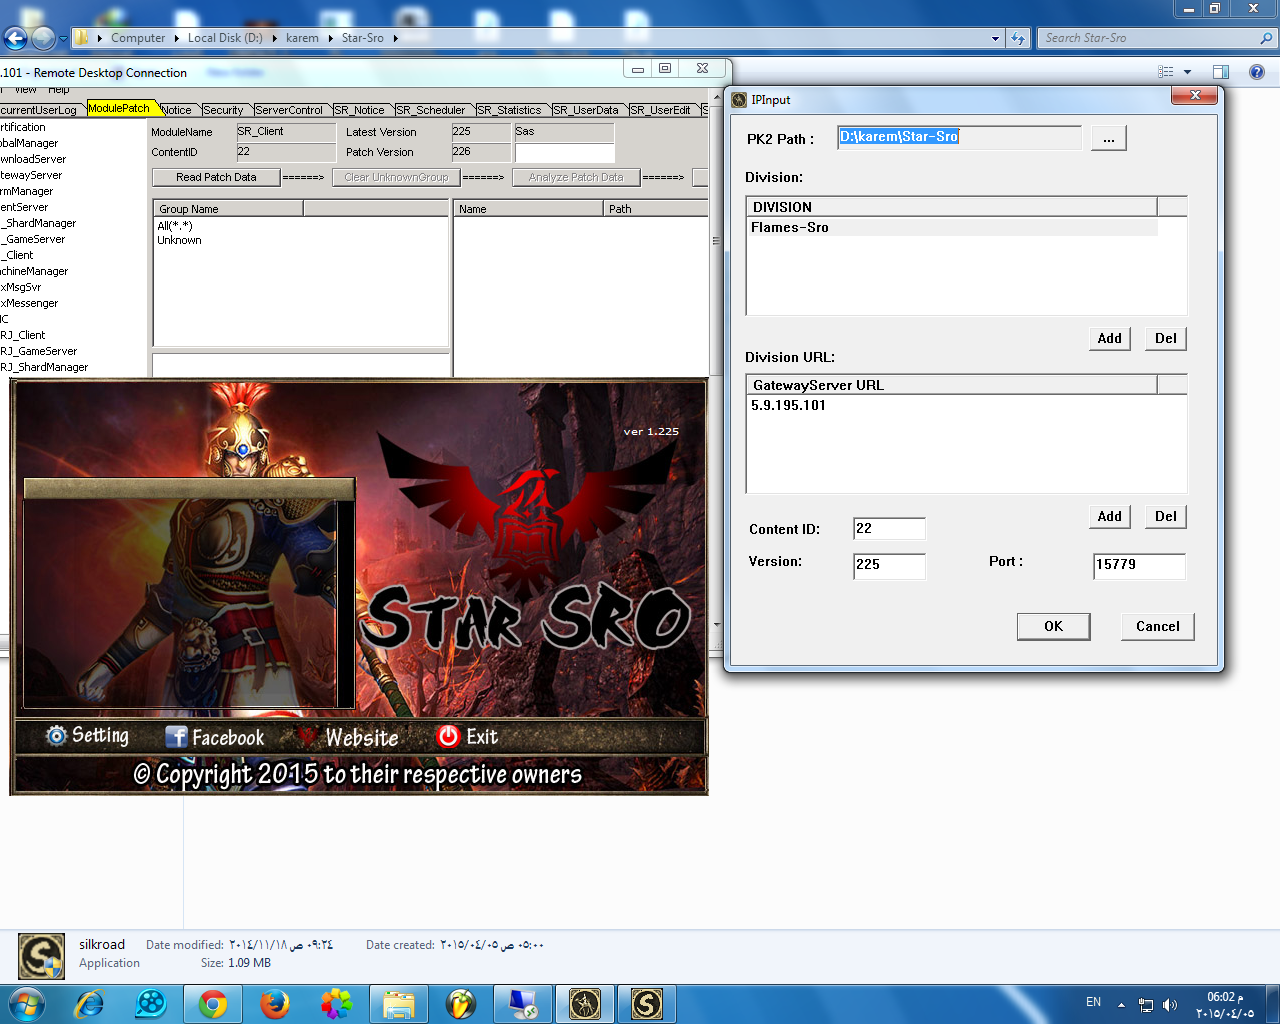Switch to the Security tab
The width and height of the screenshot is (1280, 1024).
(223, 110)
